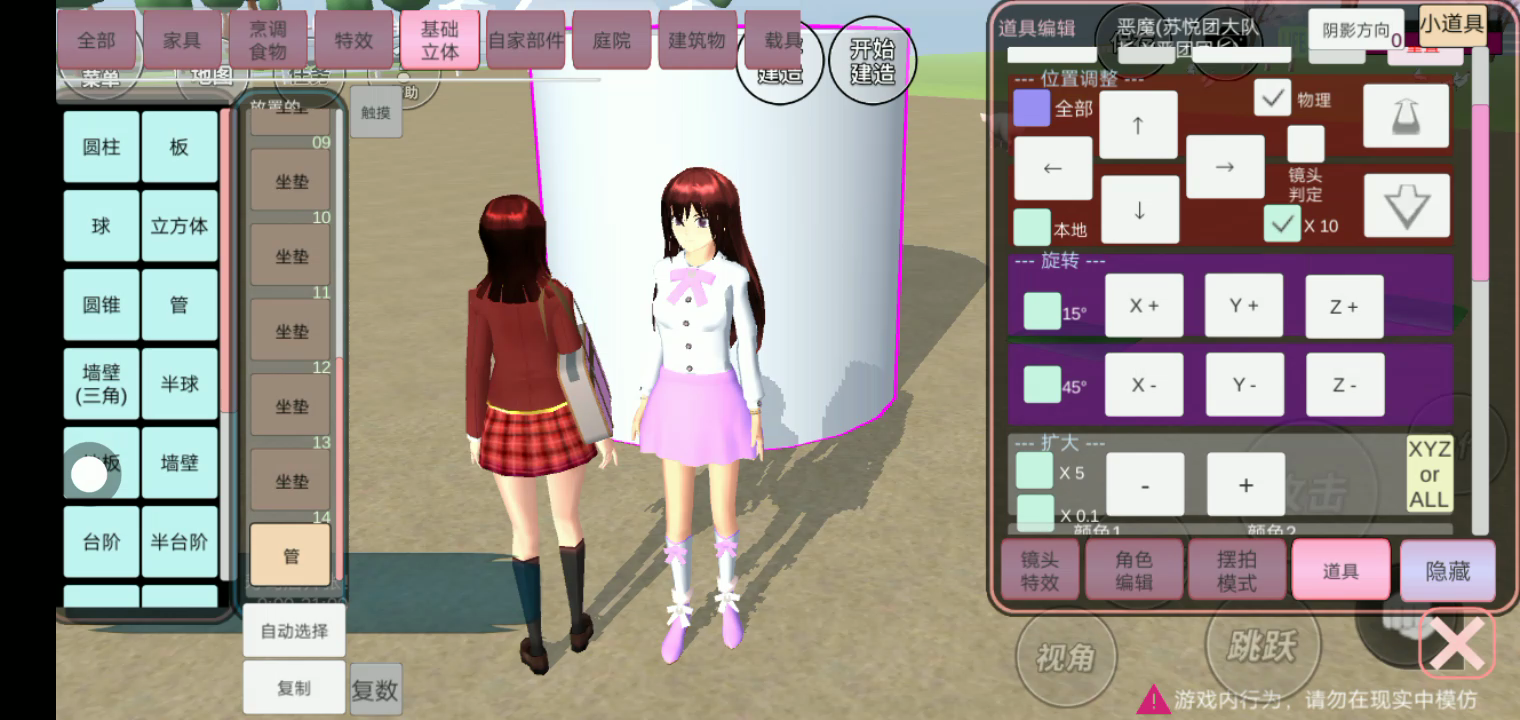This screenshot has height=720, width=1520.
Task: Select the 基础立体 basic solids tab
Action: [x=440, y=40]
